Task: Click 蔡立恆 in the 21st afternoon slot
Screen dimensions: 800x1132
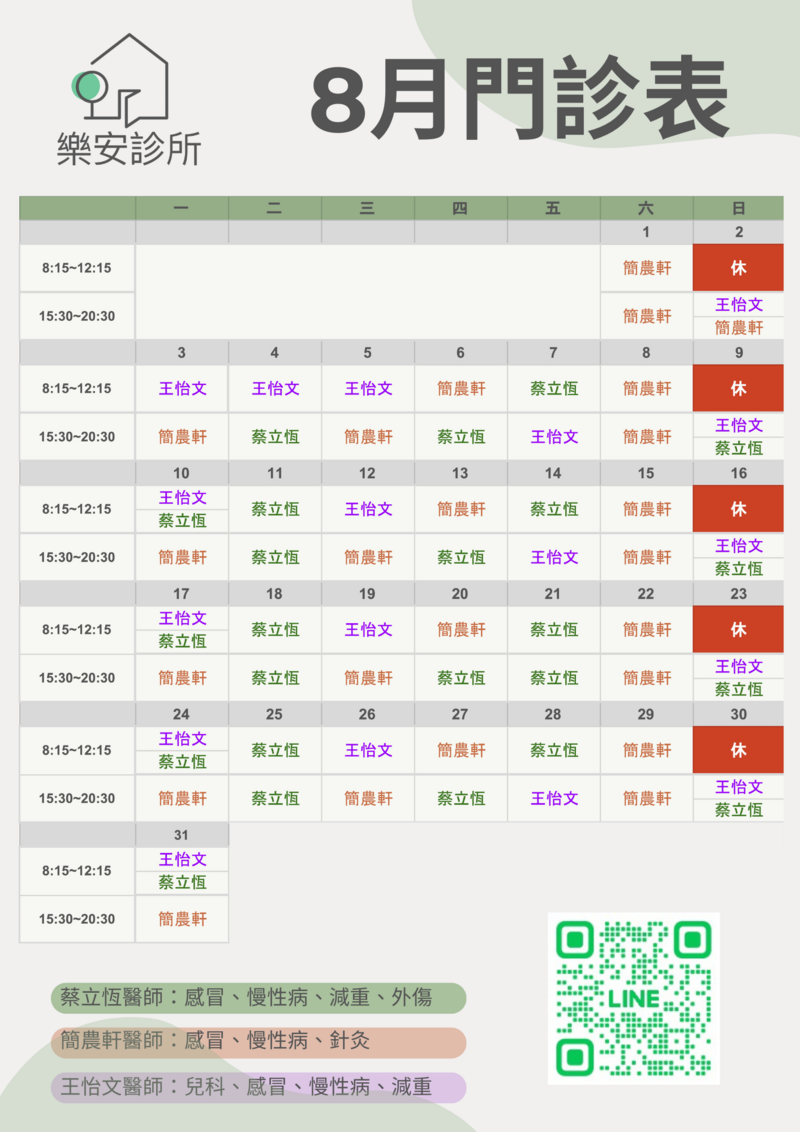Action: point(555,678)
